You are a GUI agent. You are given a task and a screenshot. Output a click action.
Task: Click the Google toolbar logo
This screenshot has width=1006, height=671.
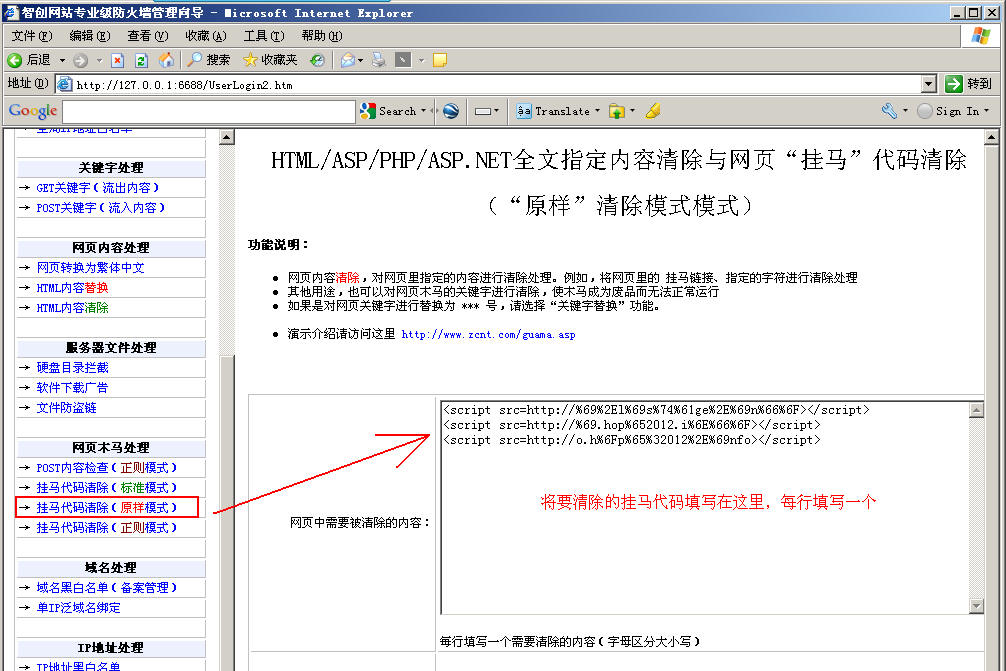pyautogui.click(x=33, y=111)
